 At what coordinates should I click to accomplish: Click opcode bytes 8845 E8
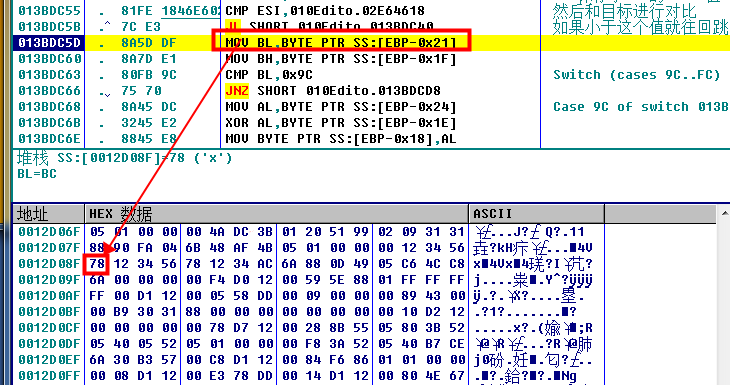(149, 139)
